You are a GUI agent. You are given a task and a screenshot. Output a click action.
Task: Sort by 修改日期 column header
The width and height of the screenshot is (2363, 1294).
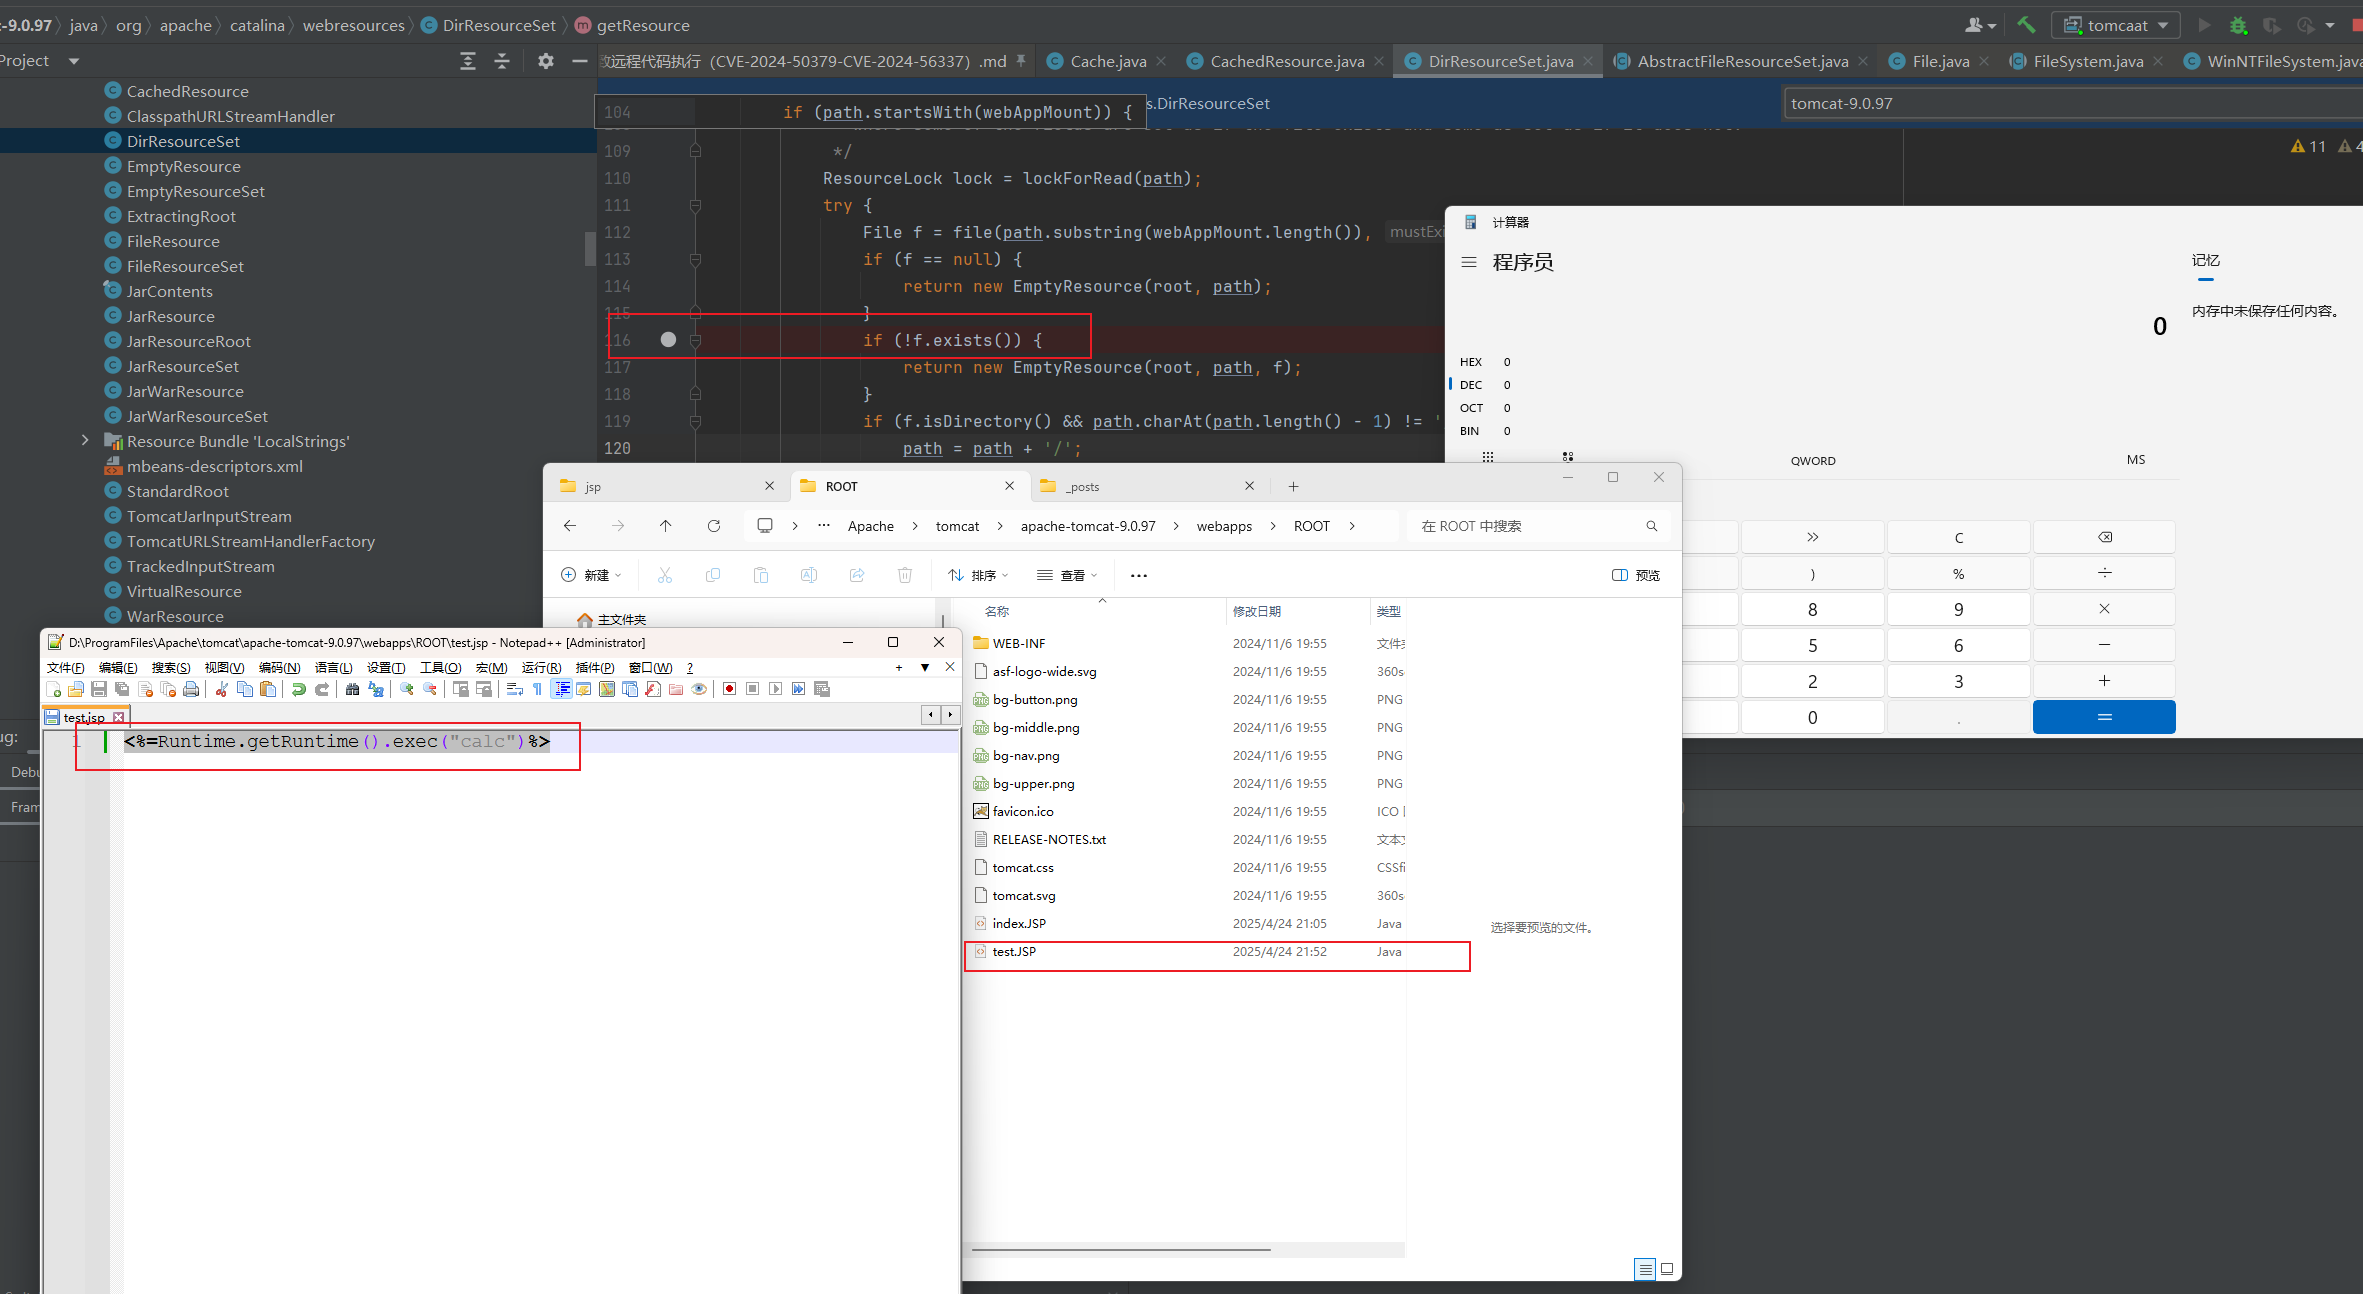click(1257, 611)
